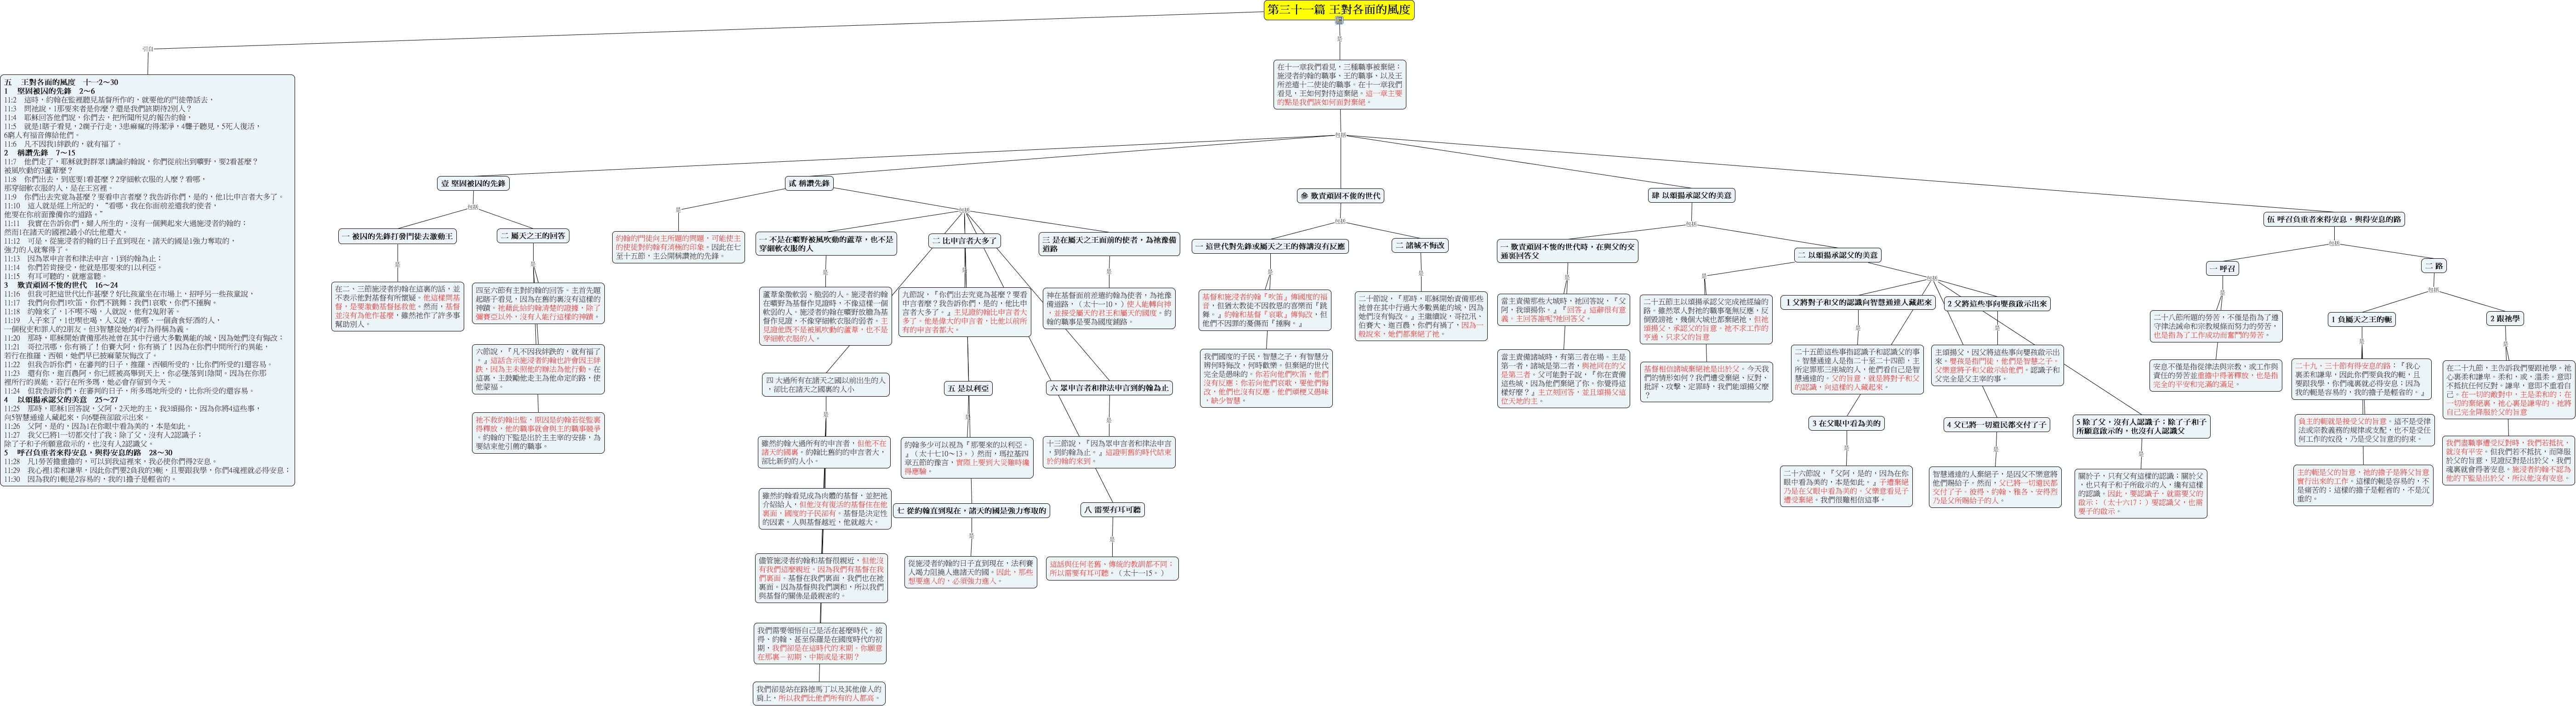The image size is (2576, 706).
Task: Click note starting 約翰的門徒向主所題的問題
Action: pos(678,247)
